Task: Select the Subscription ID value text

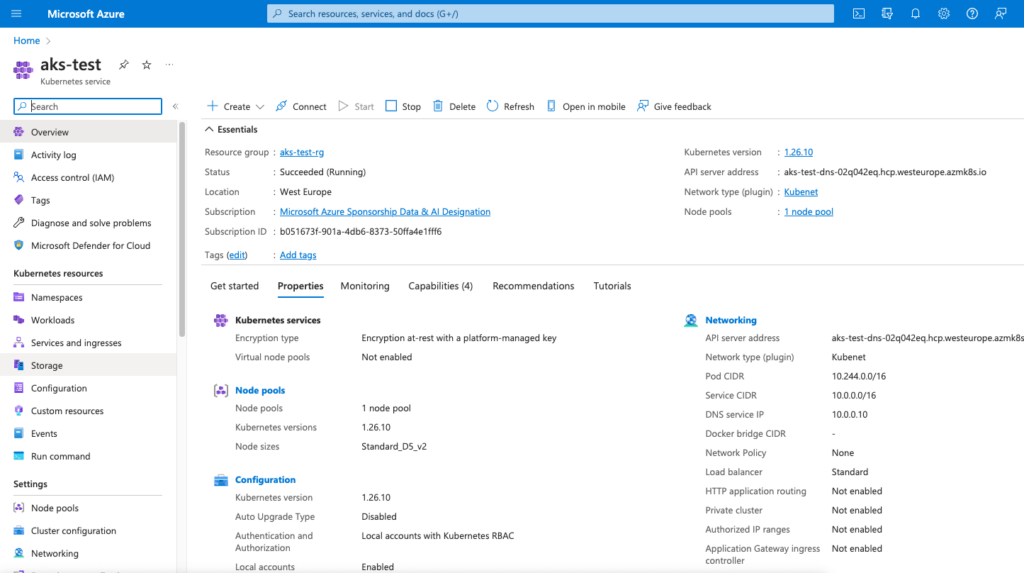Action: tap(360, 232)
